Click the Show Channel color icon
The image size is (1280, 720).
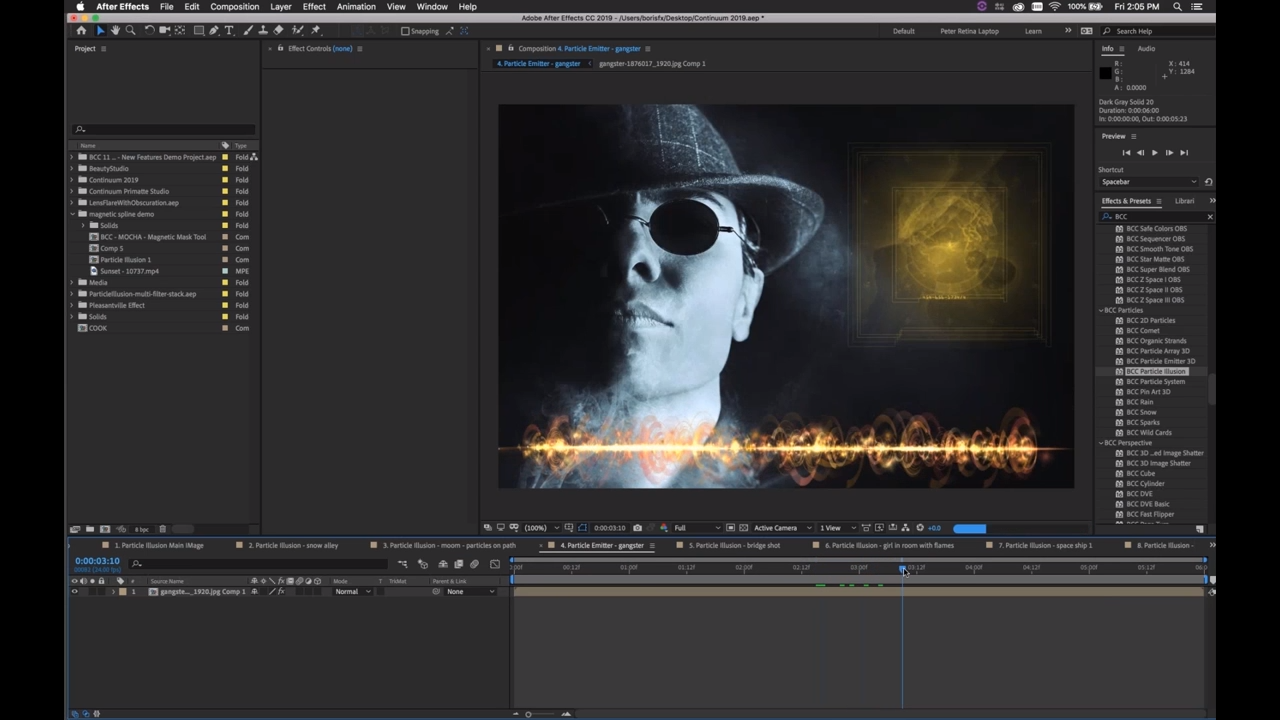coord(664,527)
